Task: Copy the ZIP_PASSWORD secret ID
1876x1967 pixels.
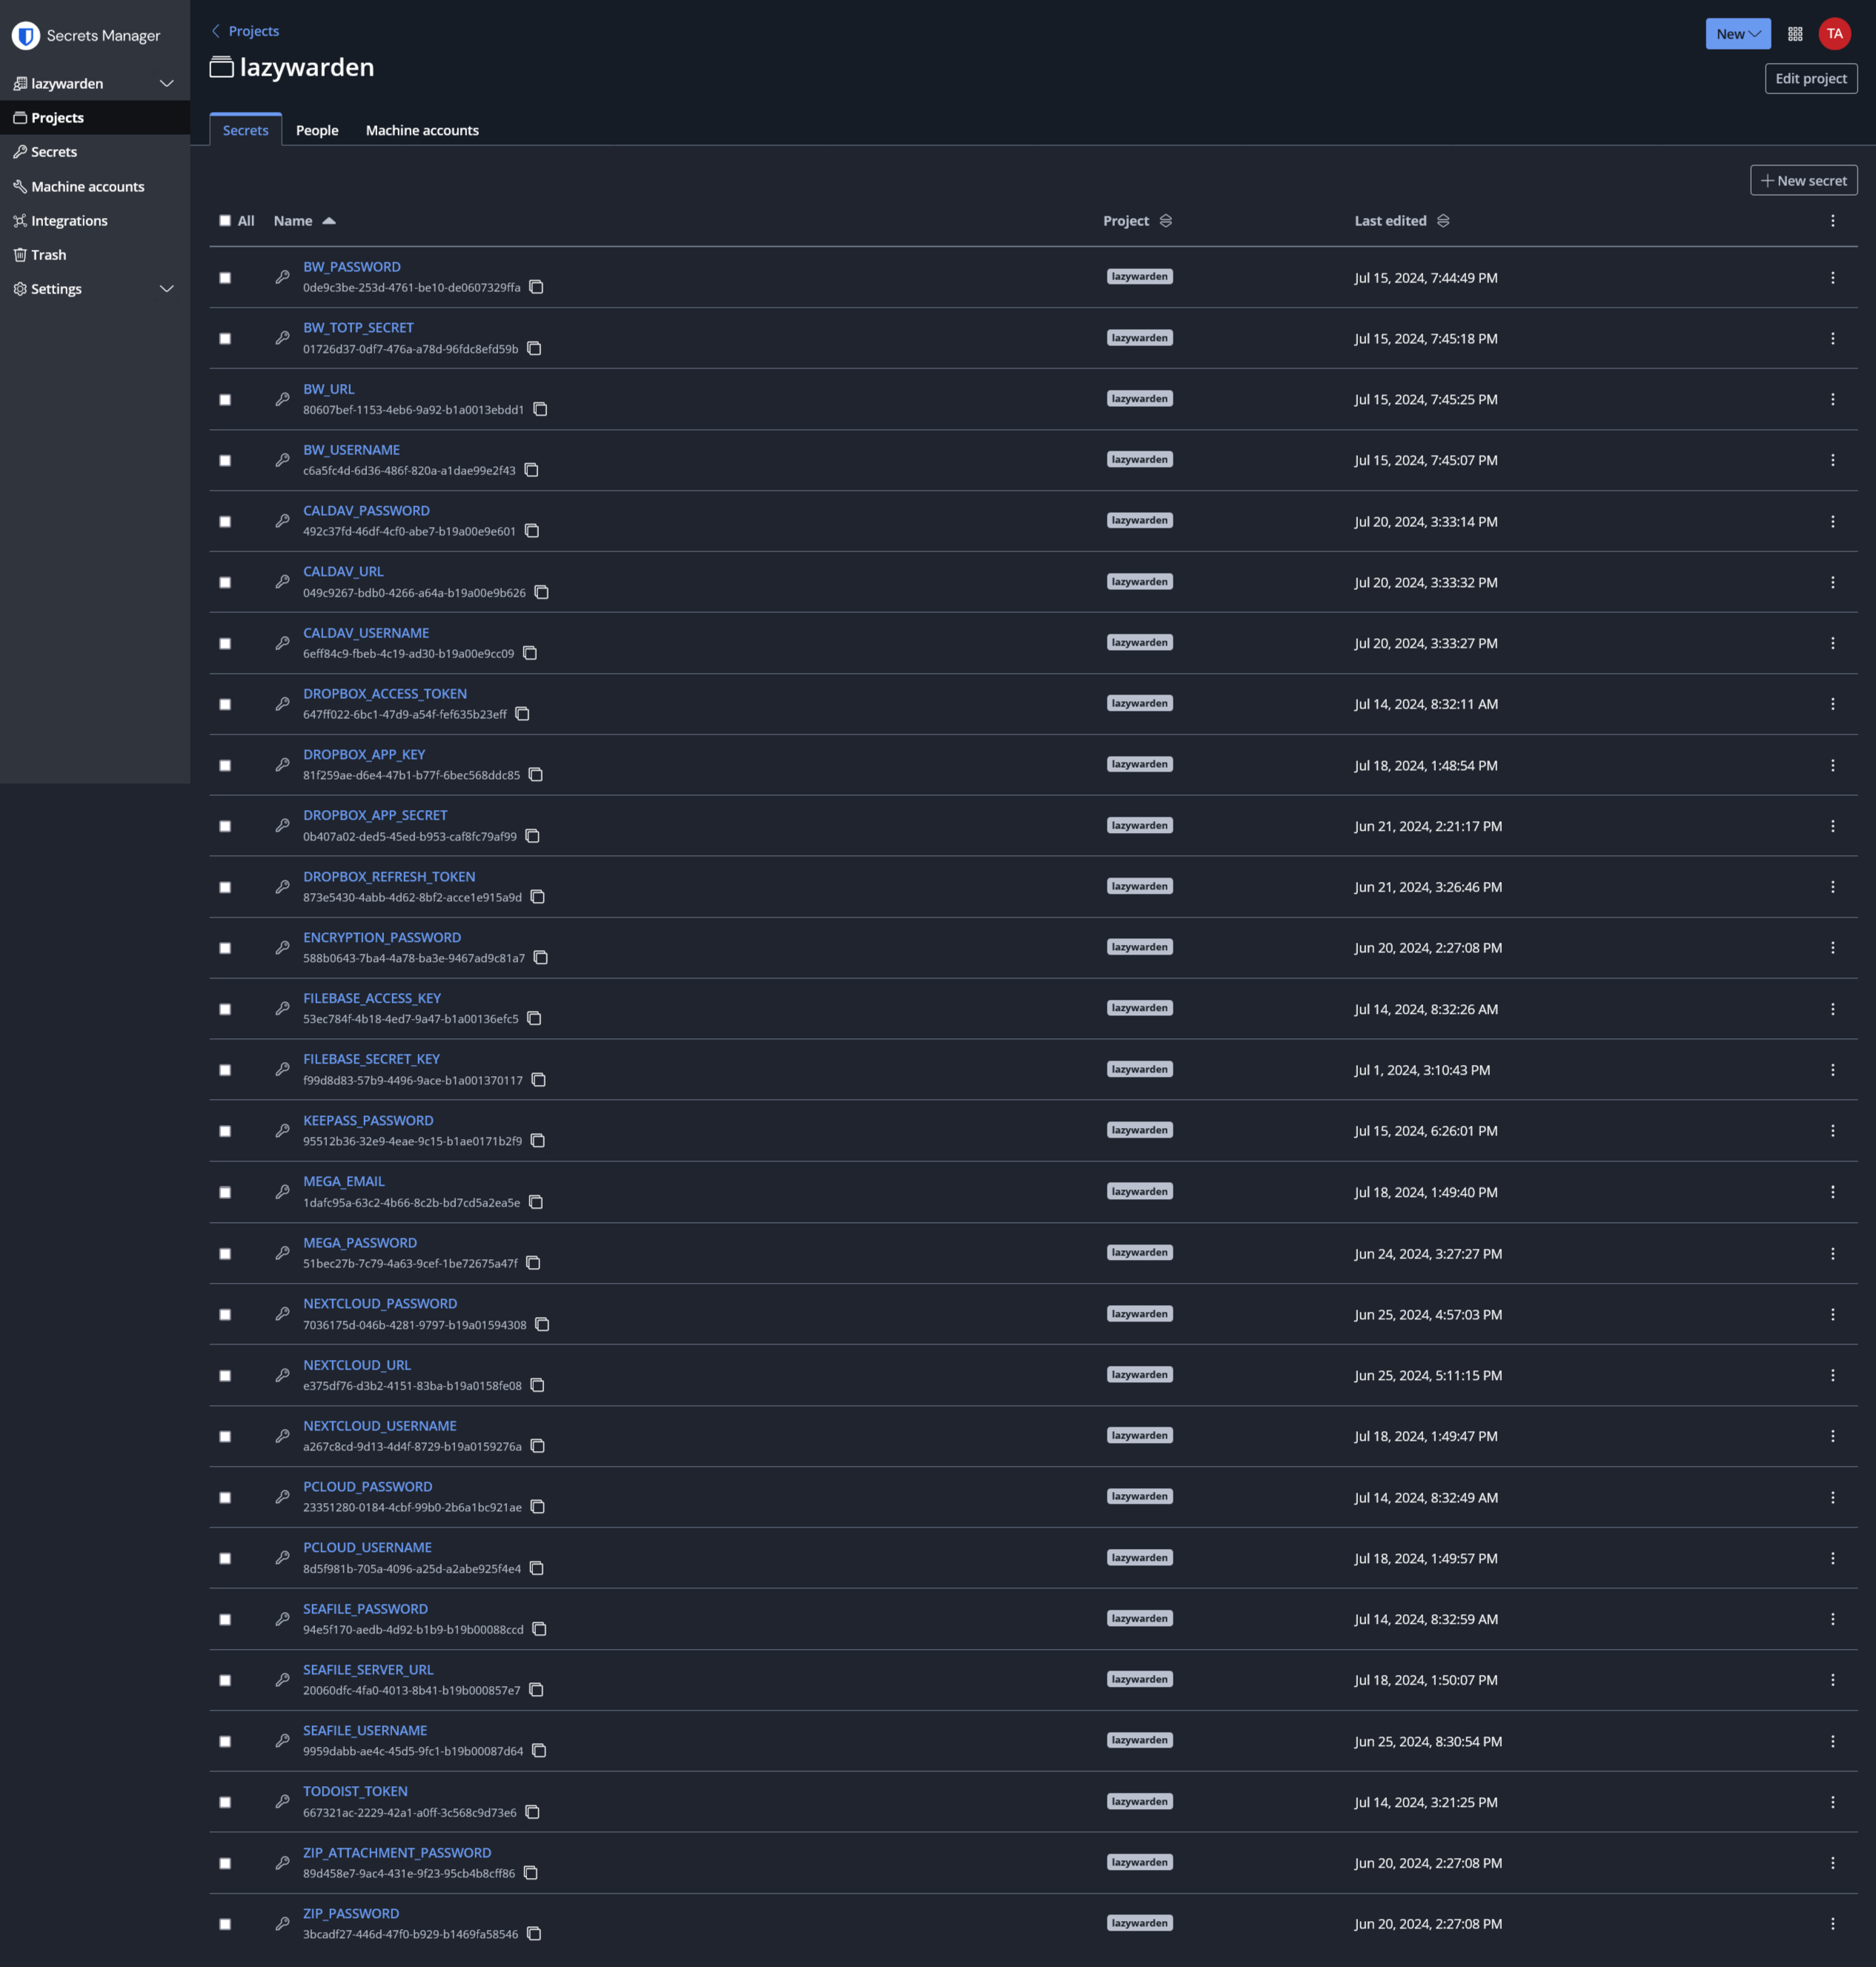Action: pyautogui.click(x=534, y=1934)
